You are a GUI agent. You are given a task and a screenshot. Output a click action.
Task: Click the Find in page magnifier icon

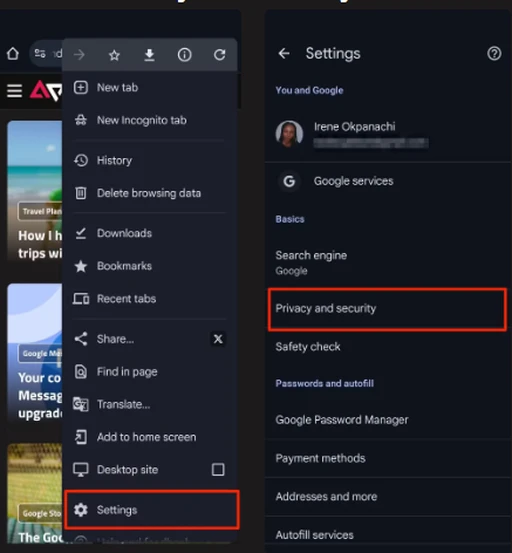tap(81, 372)
